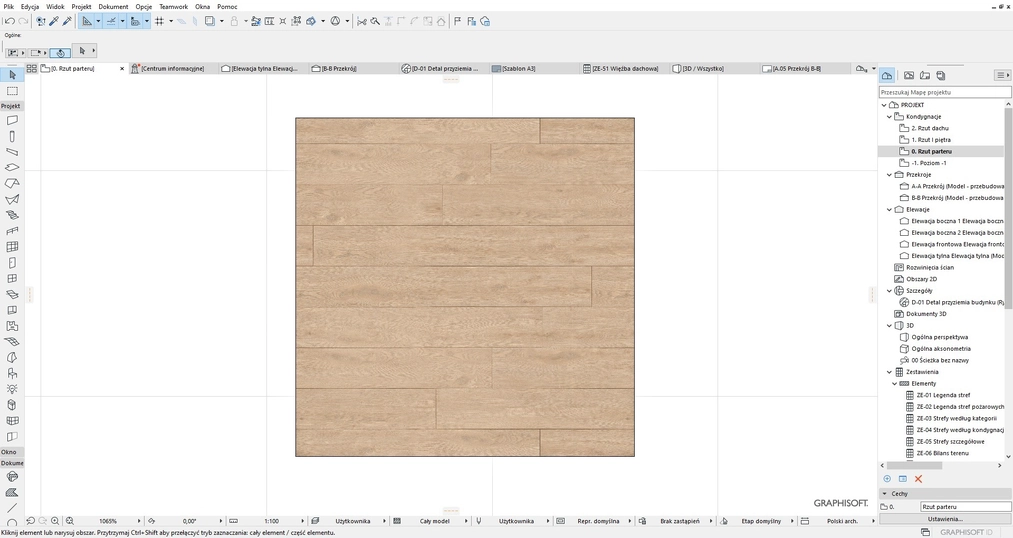
Task: Toggle the guide lines button
Action: 87,21
